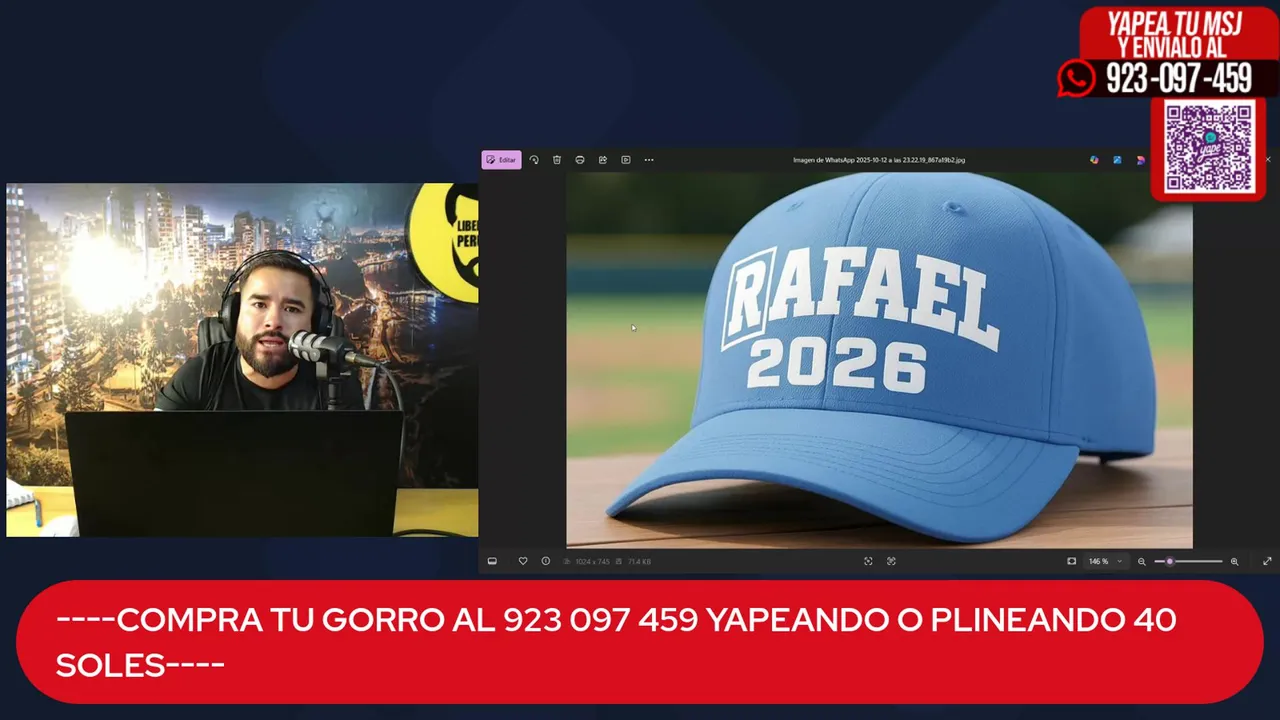
Task: Click the yellow circular logo in webcam
Action: (x=443, y=243)
